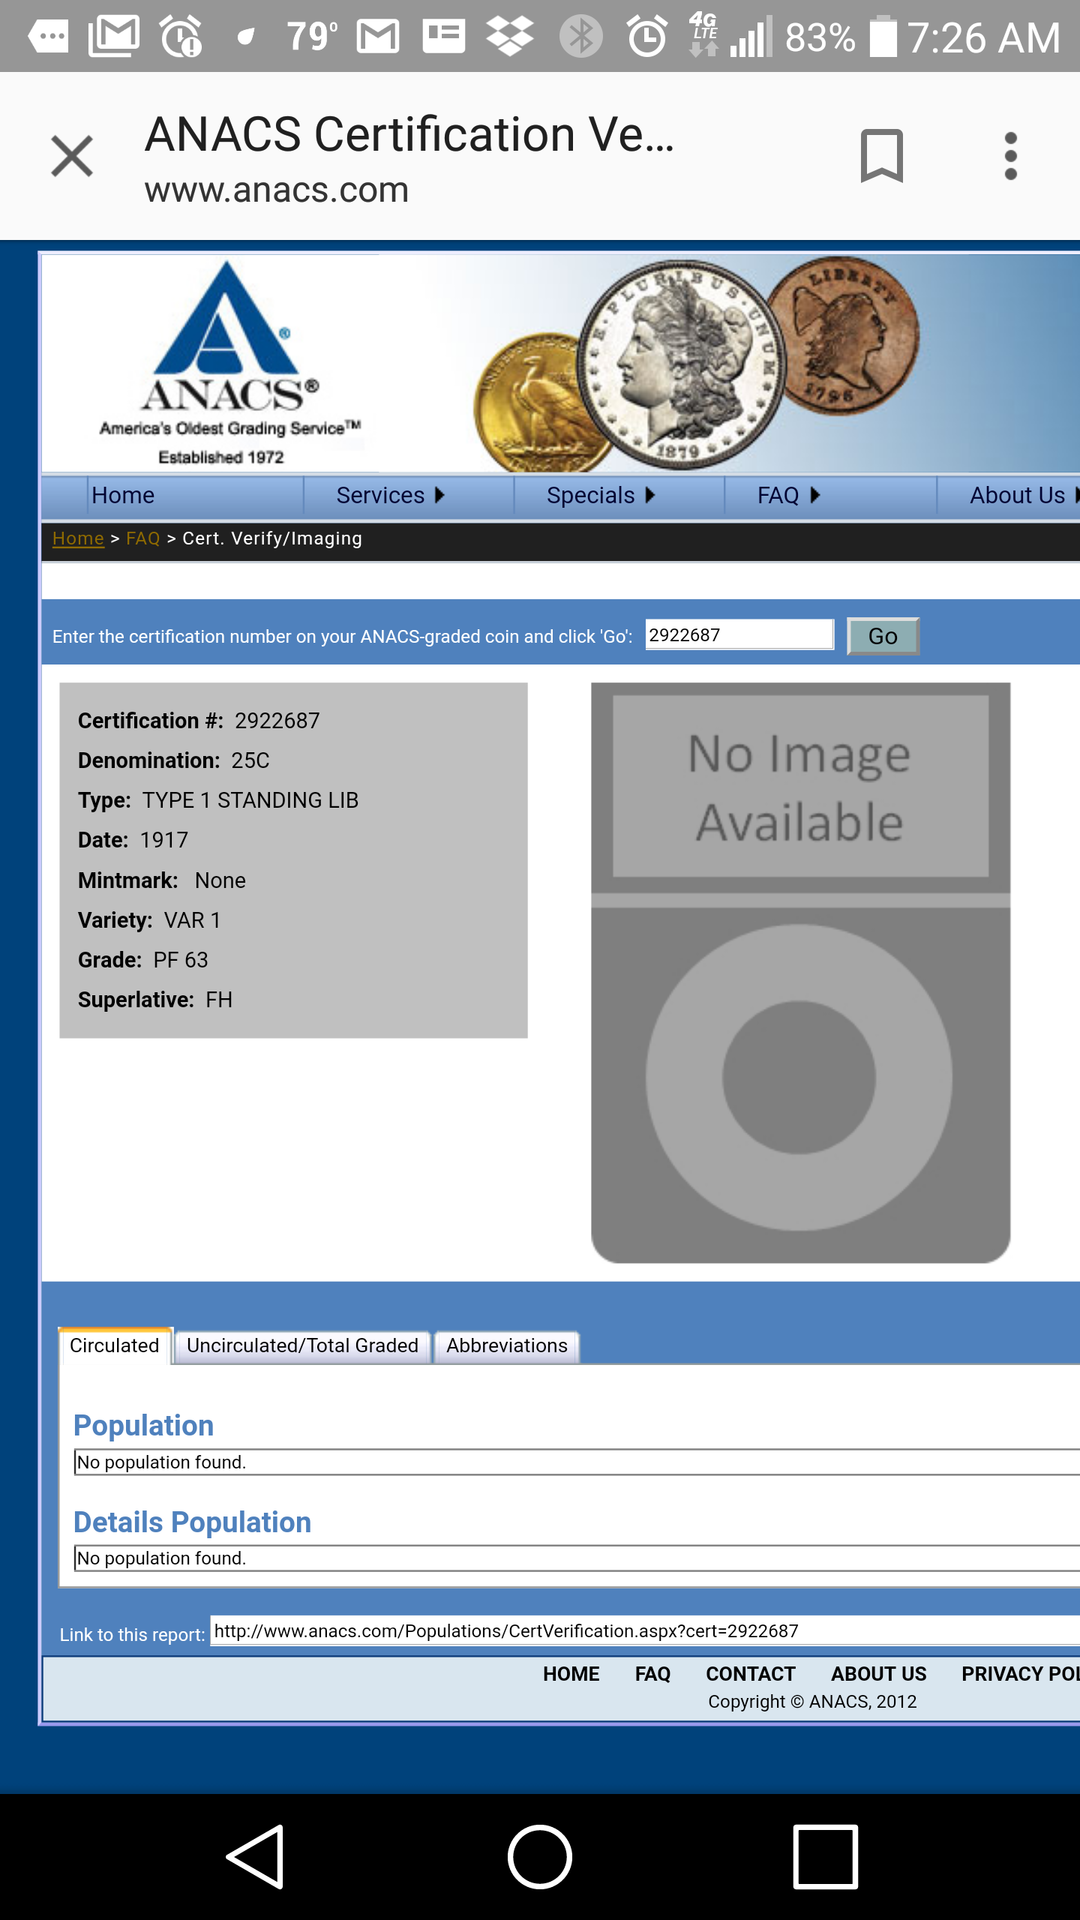Click the Denomination: 25C line

174,761
